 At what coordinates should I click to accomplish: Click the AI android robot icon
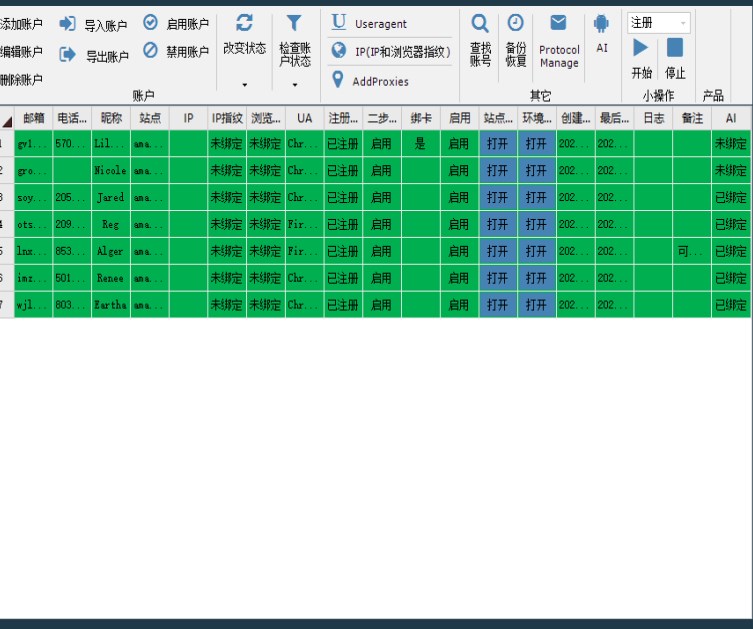601,23
